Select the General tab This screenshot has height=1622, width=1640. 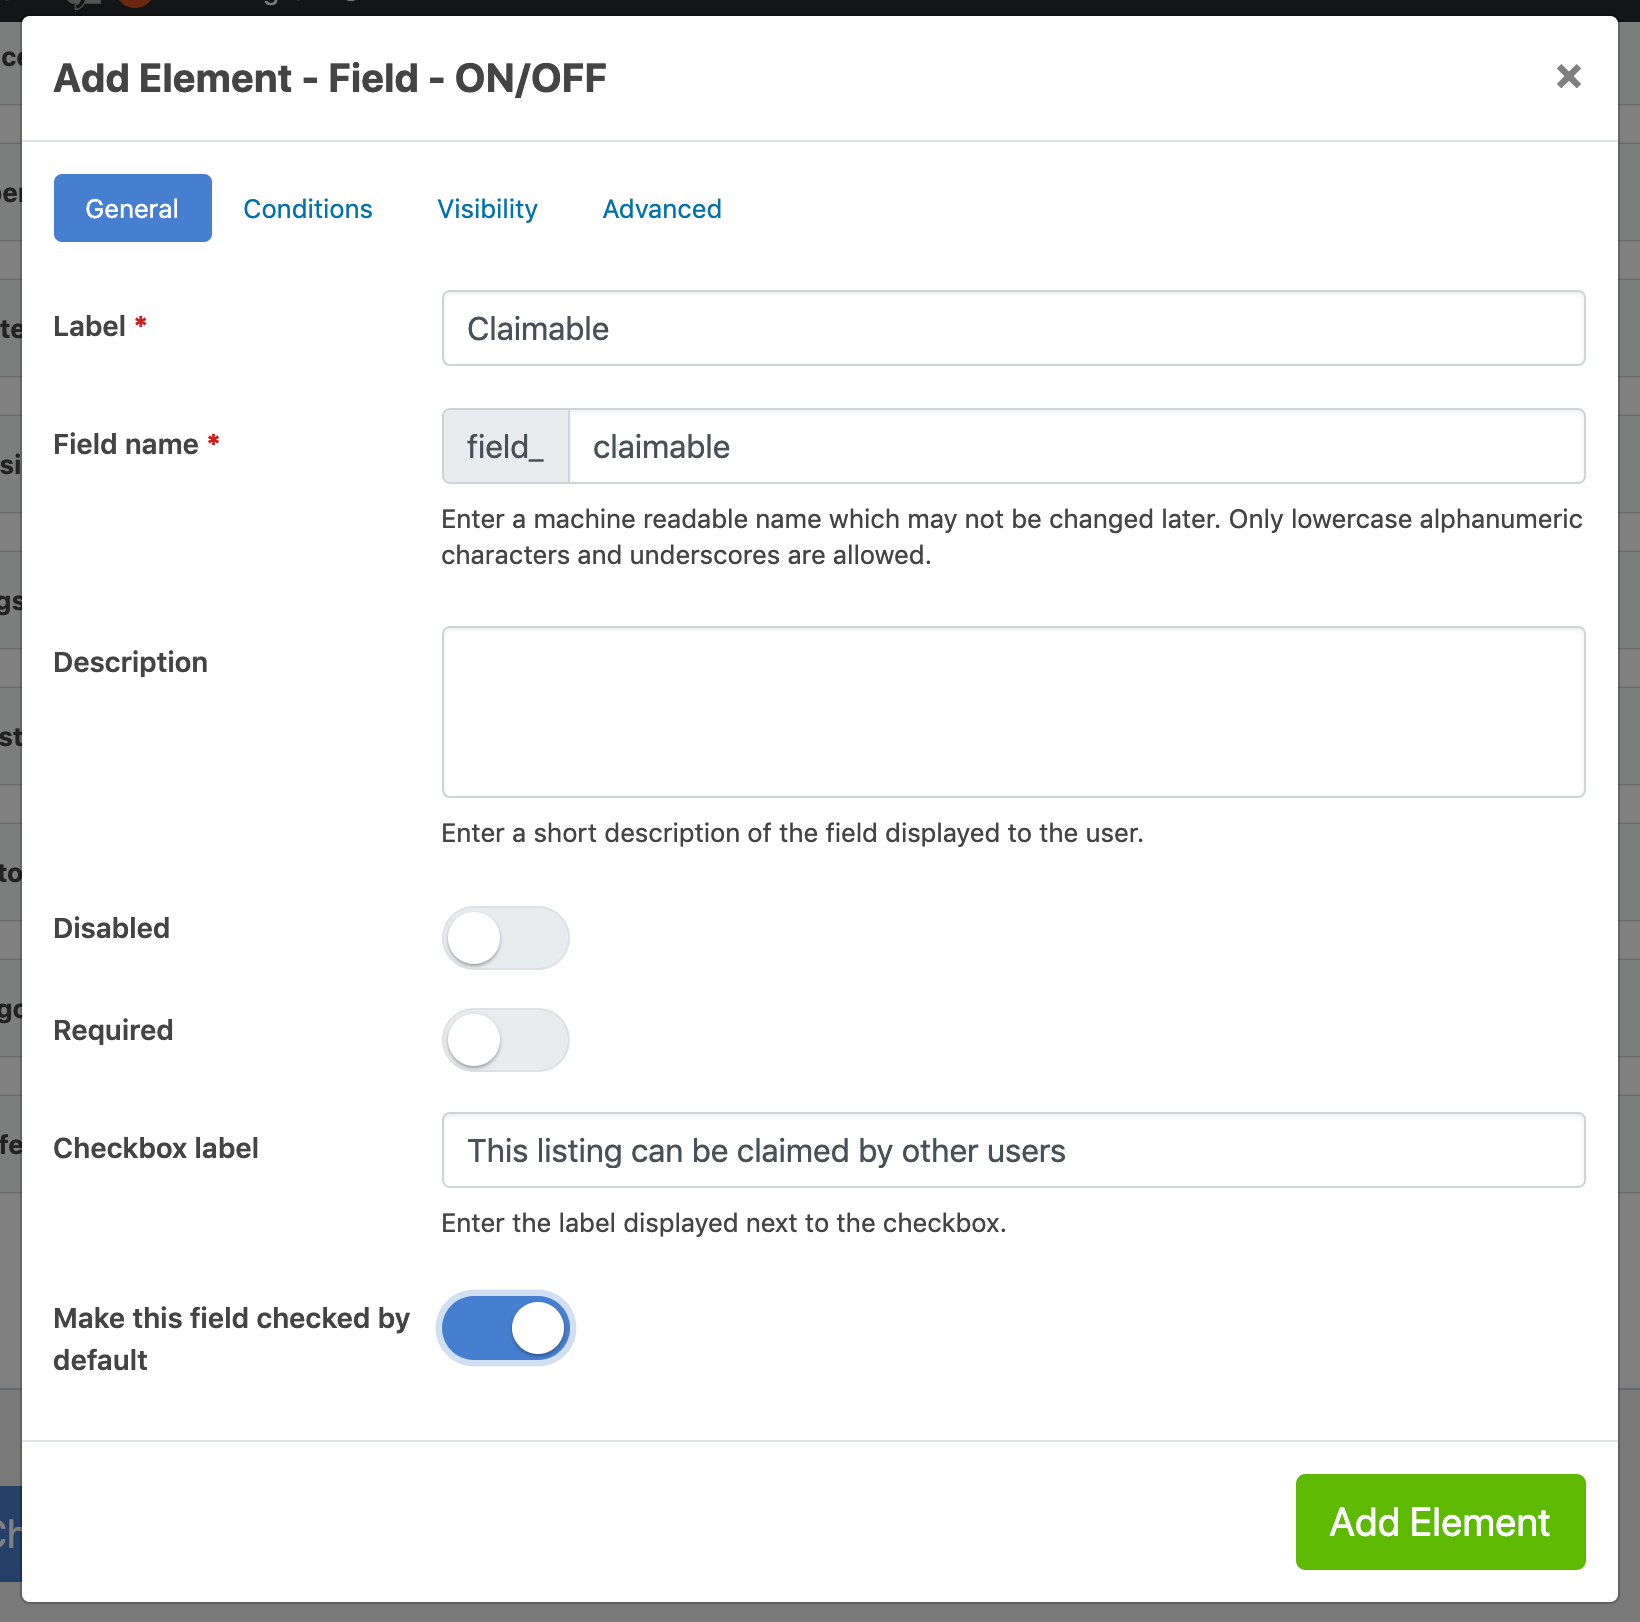(133, 208)
